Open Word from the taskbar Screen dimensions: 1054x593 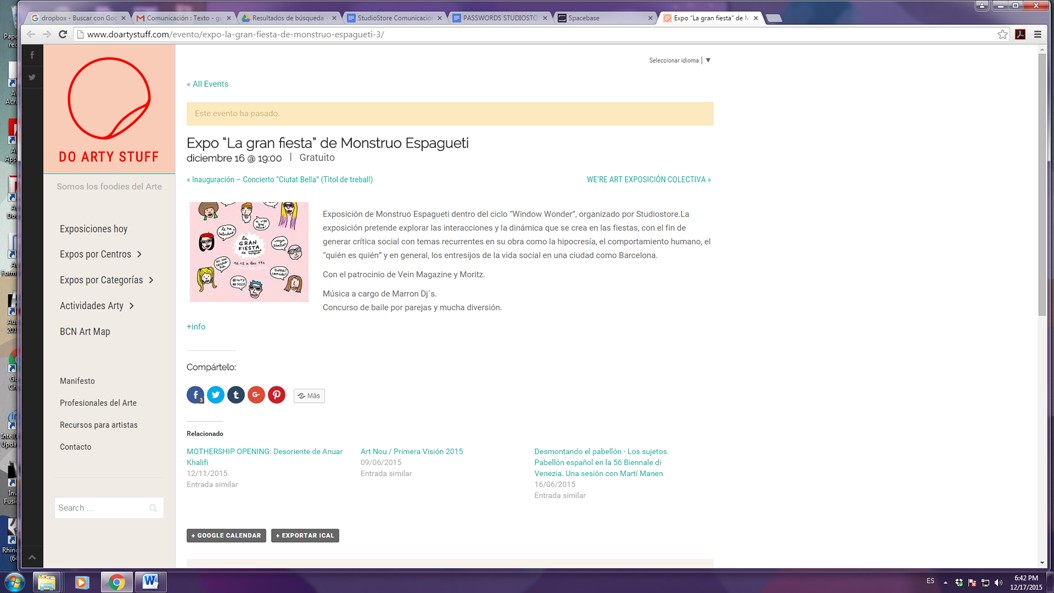(151, 582)
